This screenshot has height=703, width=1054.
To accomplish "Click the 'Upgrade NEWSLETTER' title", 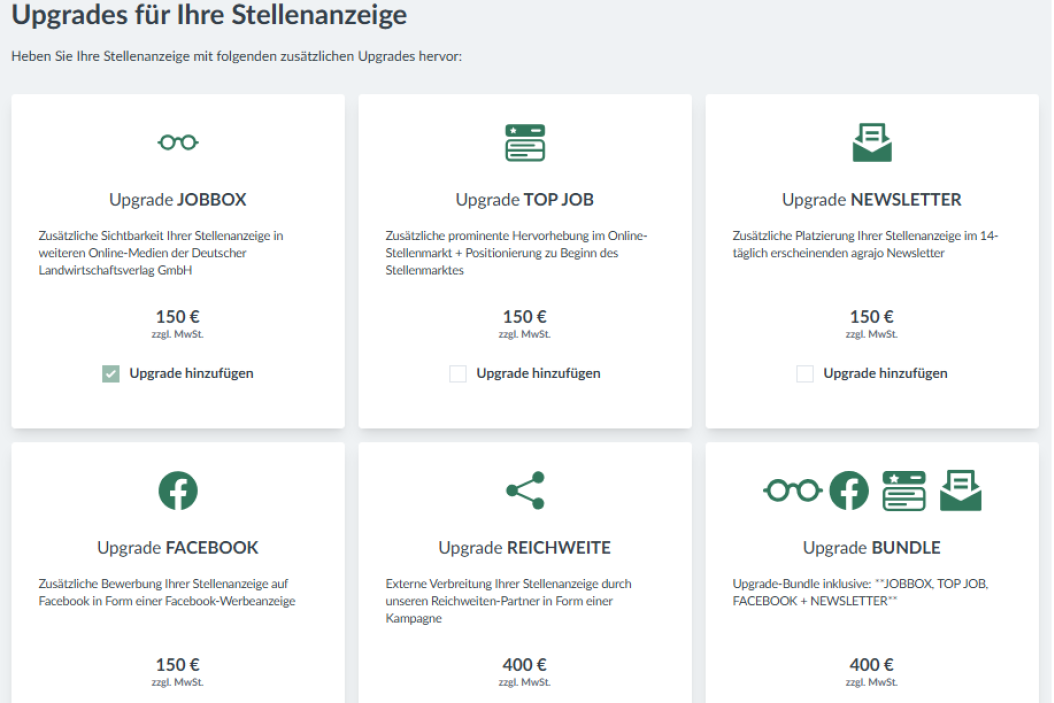I will 872,200.
